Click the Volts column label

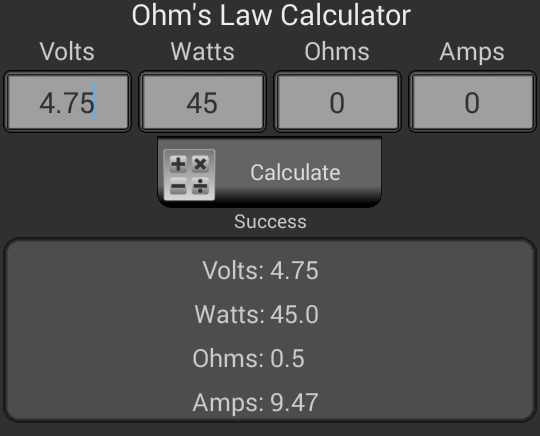pyautogui.click(x=67, y=52)
